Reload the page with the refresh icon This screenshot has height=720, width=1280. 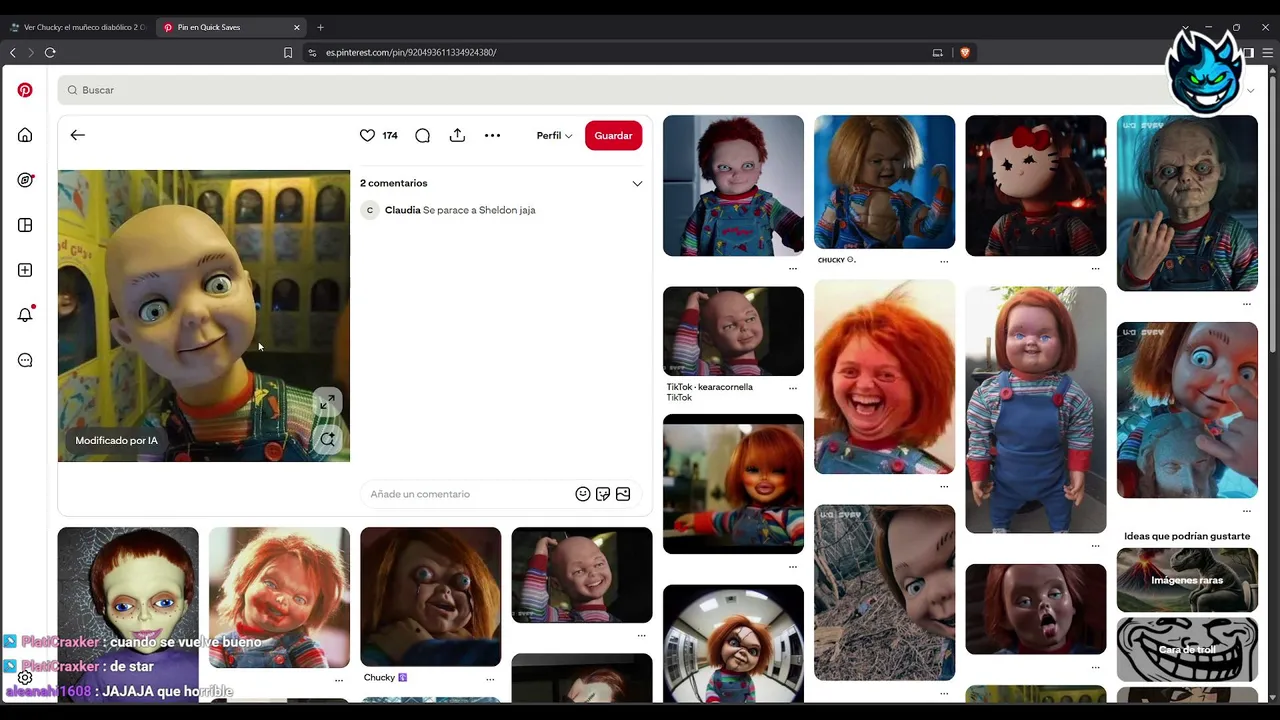coord(50,52)
